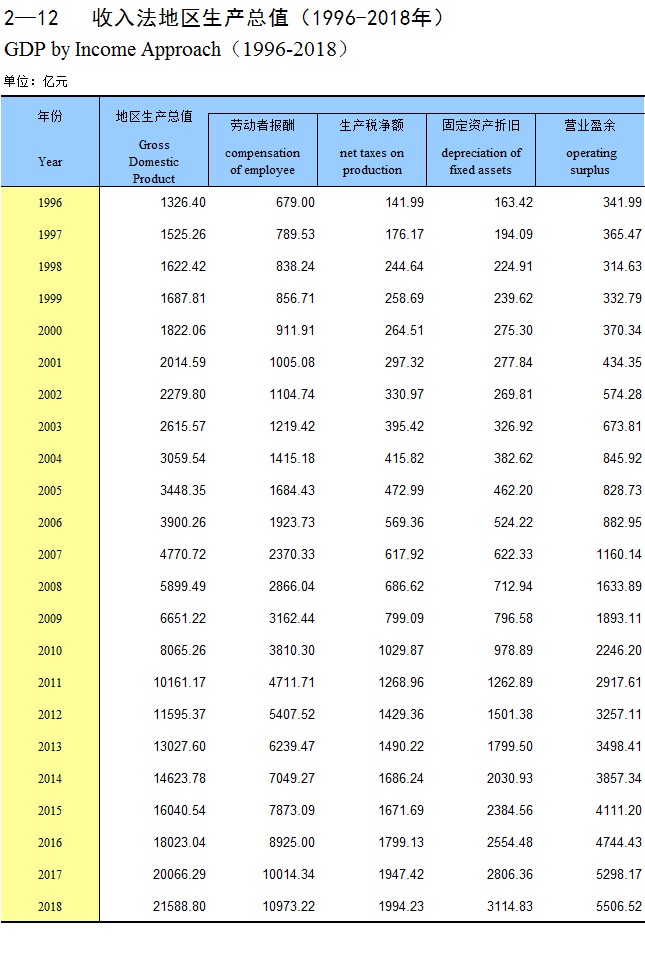
Task: Click GDP value 1326.40
Action: click(183, 202)
